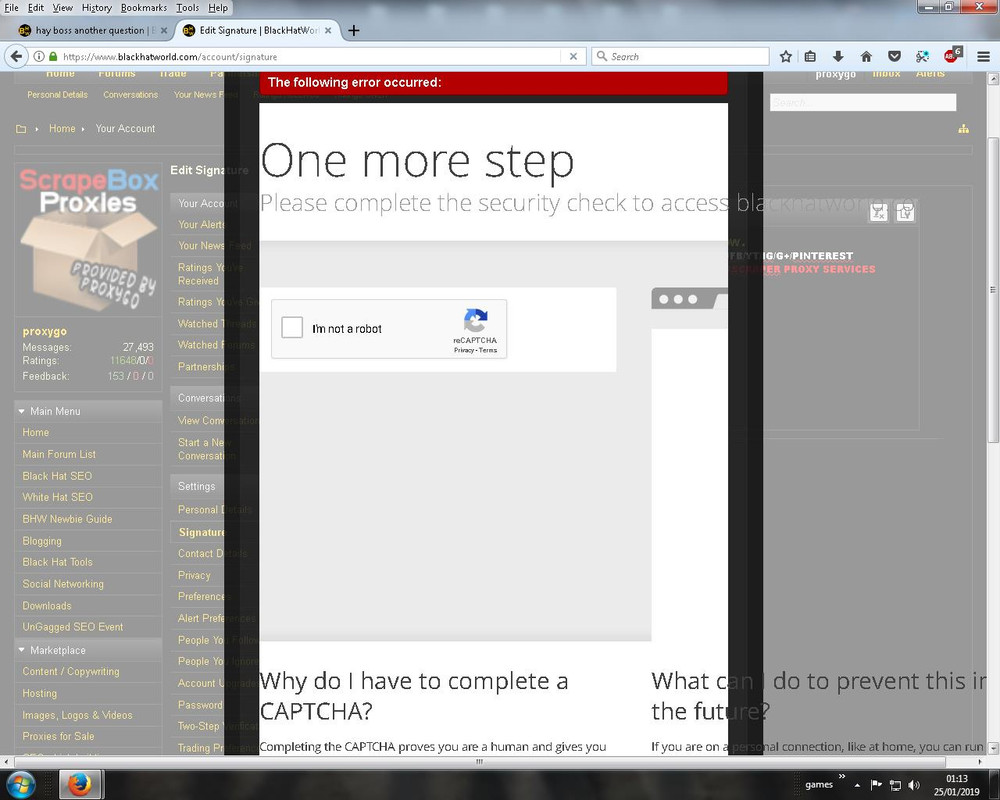Open the Firefox hamburger menu
1000x800 pixels.
point(983,56)
